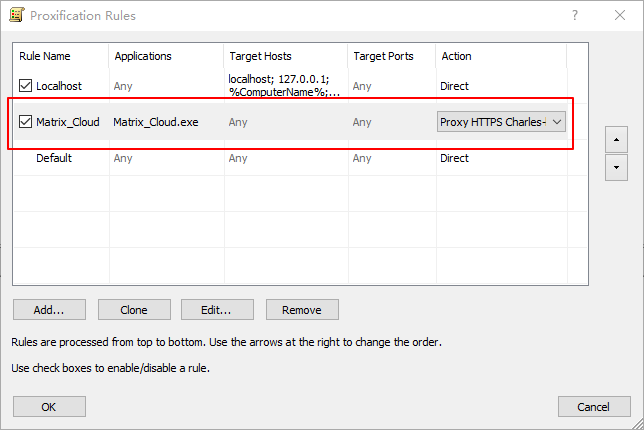
Task: Click the Applications column header
Action: pos(143,56)
